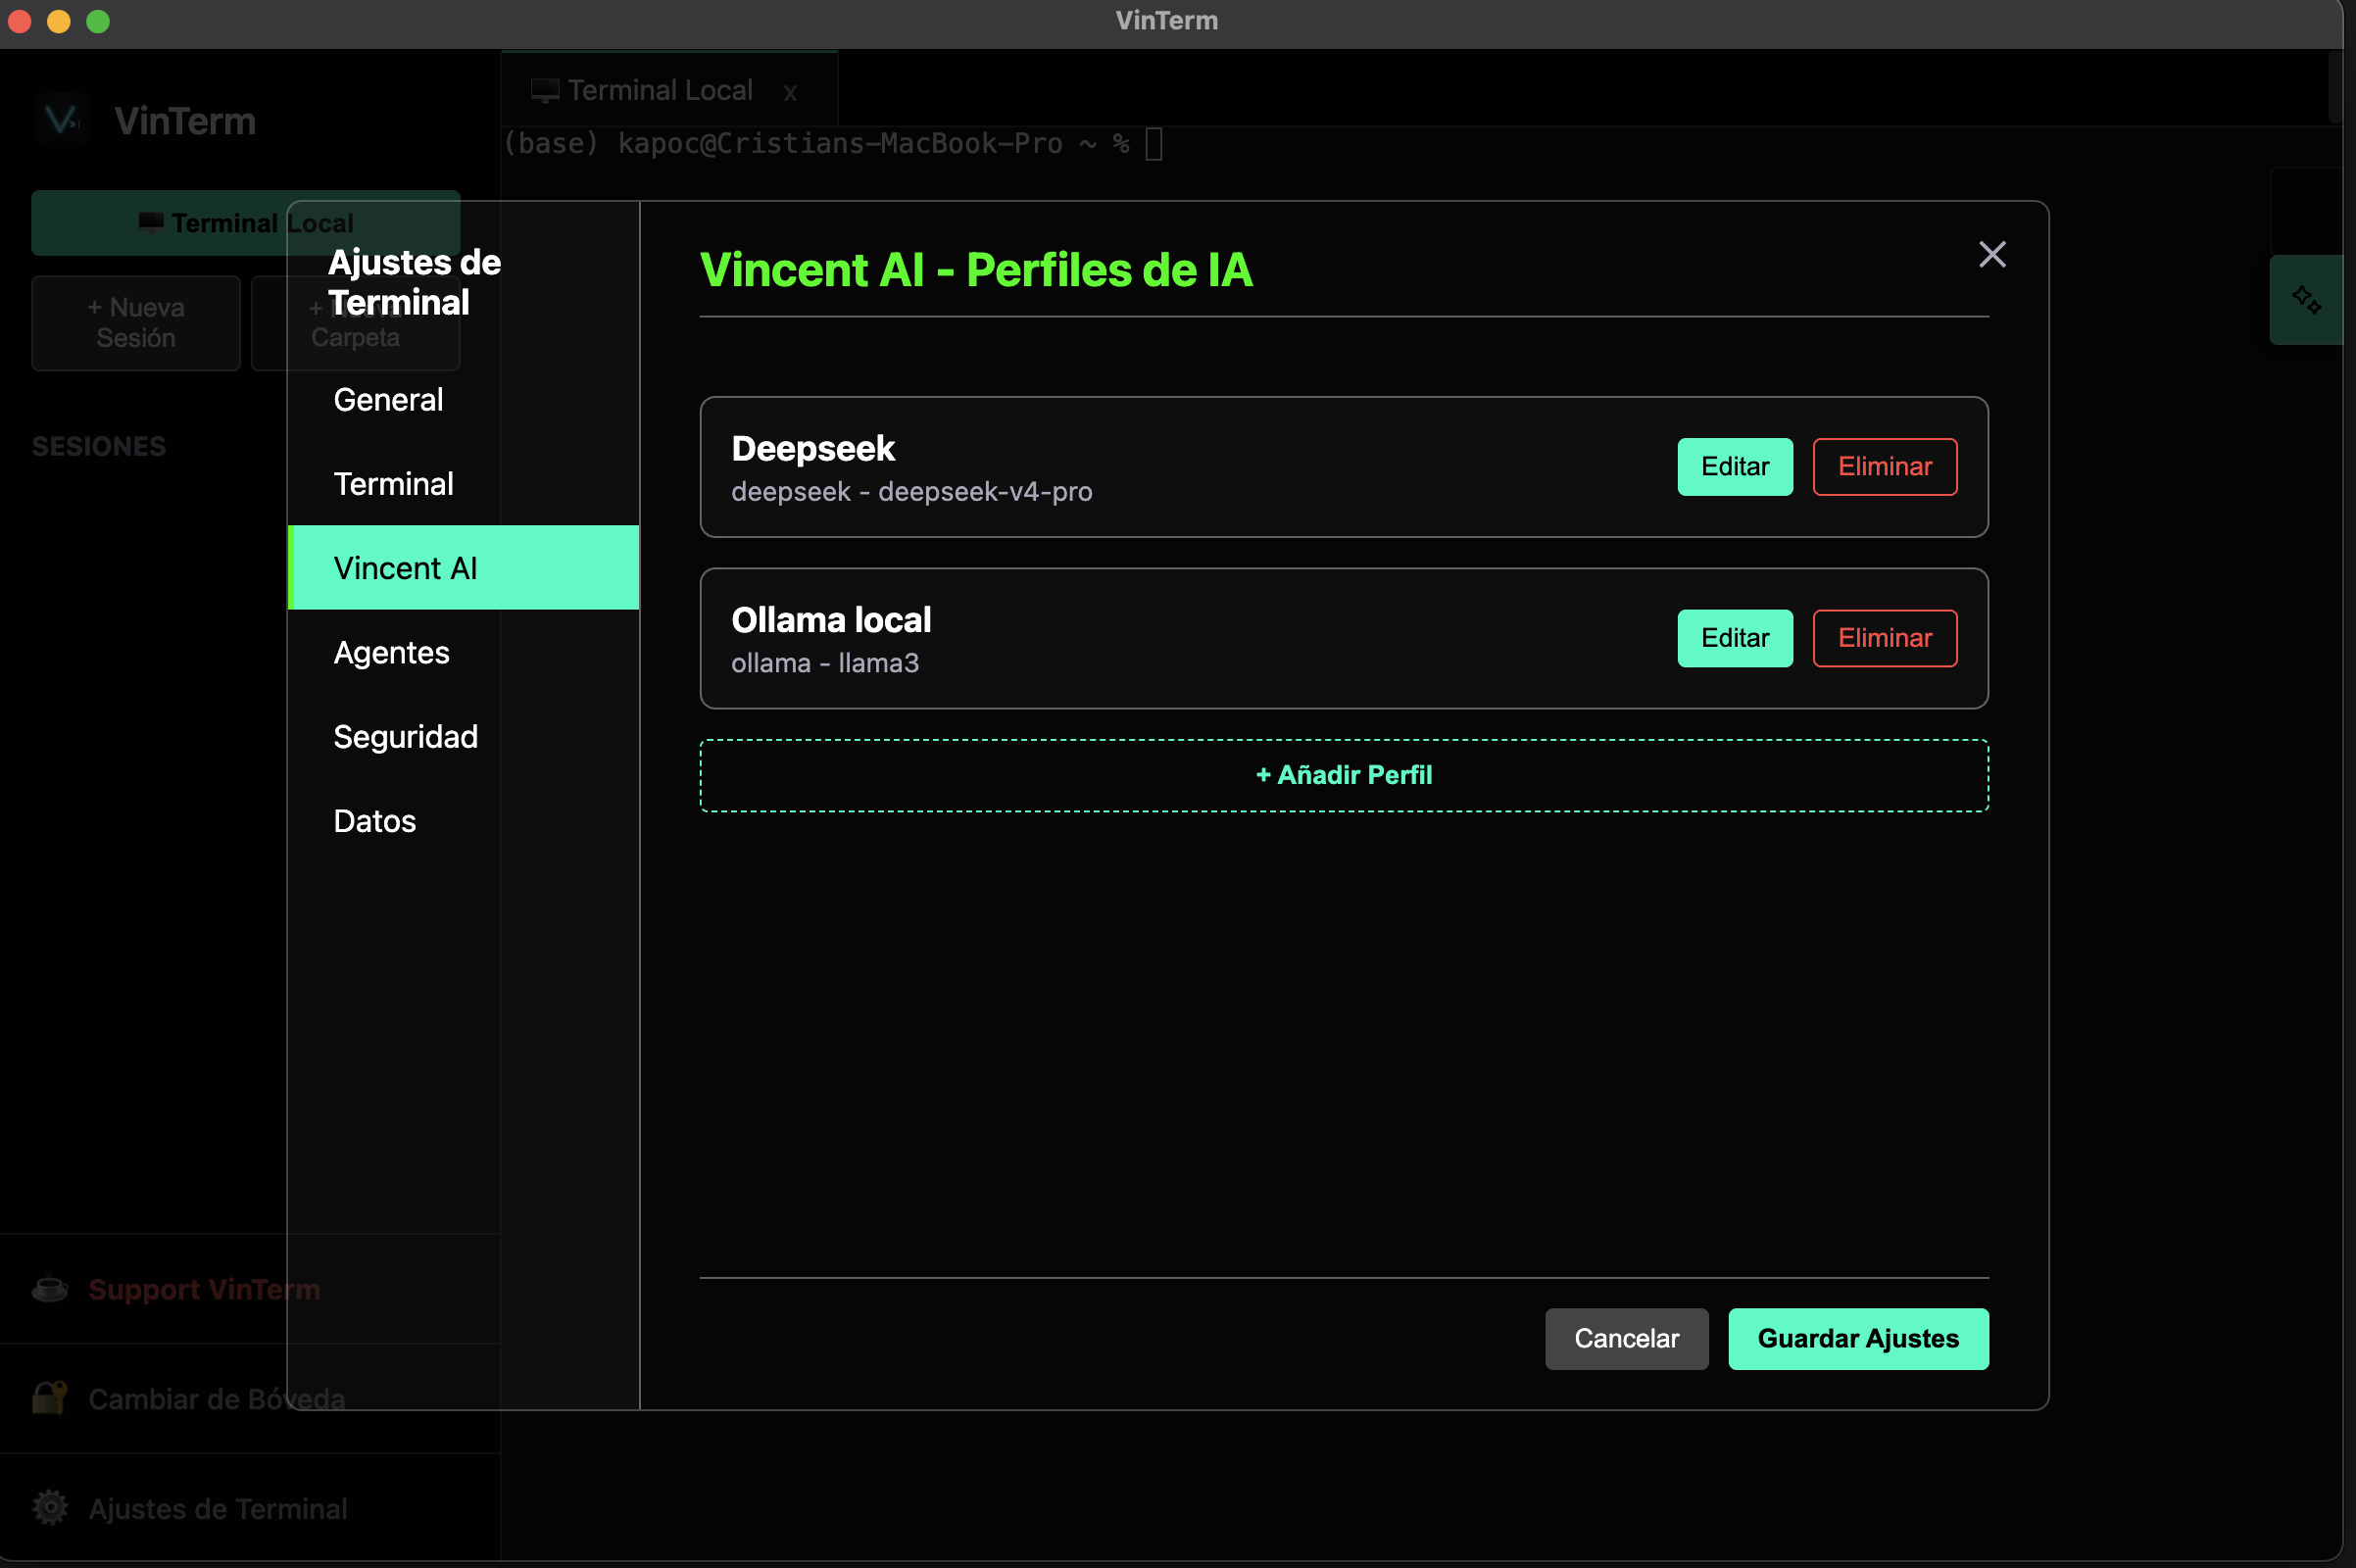Edit the Deepseek profile
2356x1568 pixels.
(x=1735, y=467)
